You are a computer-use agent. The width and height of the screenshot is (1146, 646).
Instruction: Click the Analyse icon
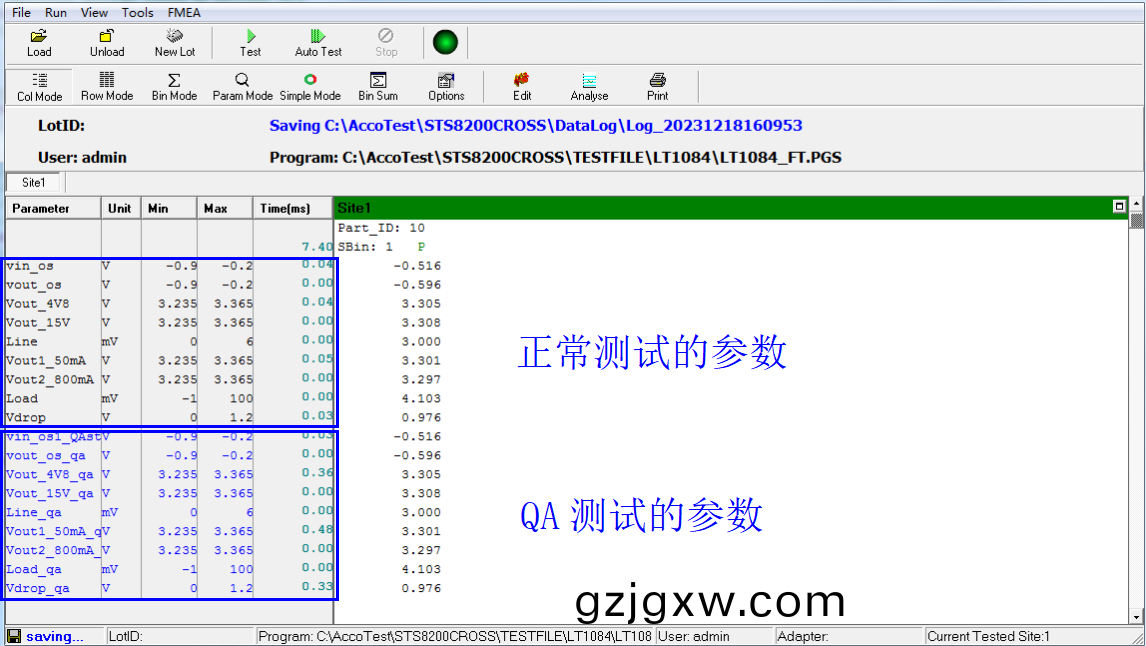589,85
